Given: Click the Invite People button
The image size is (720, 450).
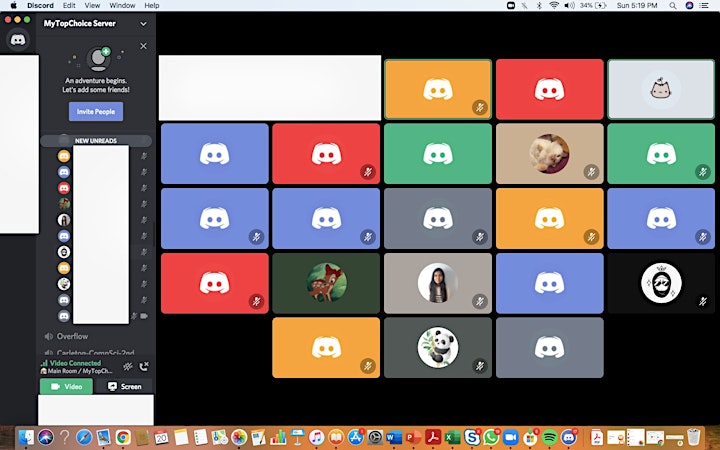Looking at the screenshot, I should (96, 112).
